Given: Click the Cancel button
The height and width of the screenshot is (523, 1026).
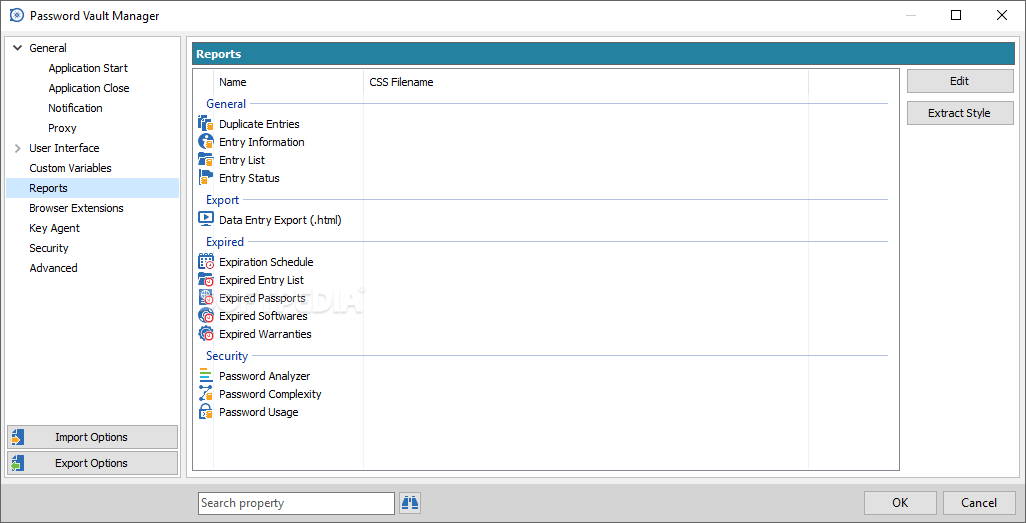Looking at the screenshot, I should (x=979, y=503).
